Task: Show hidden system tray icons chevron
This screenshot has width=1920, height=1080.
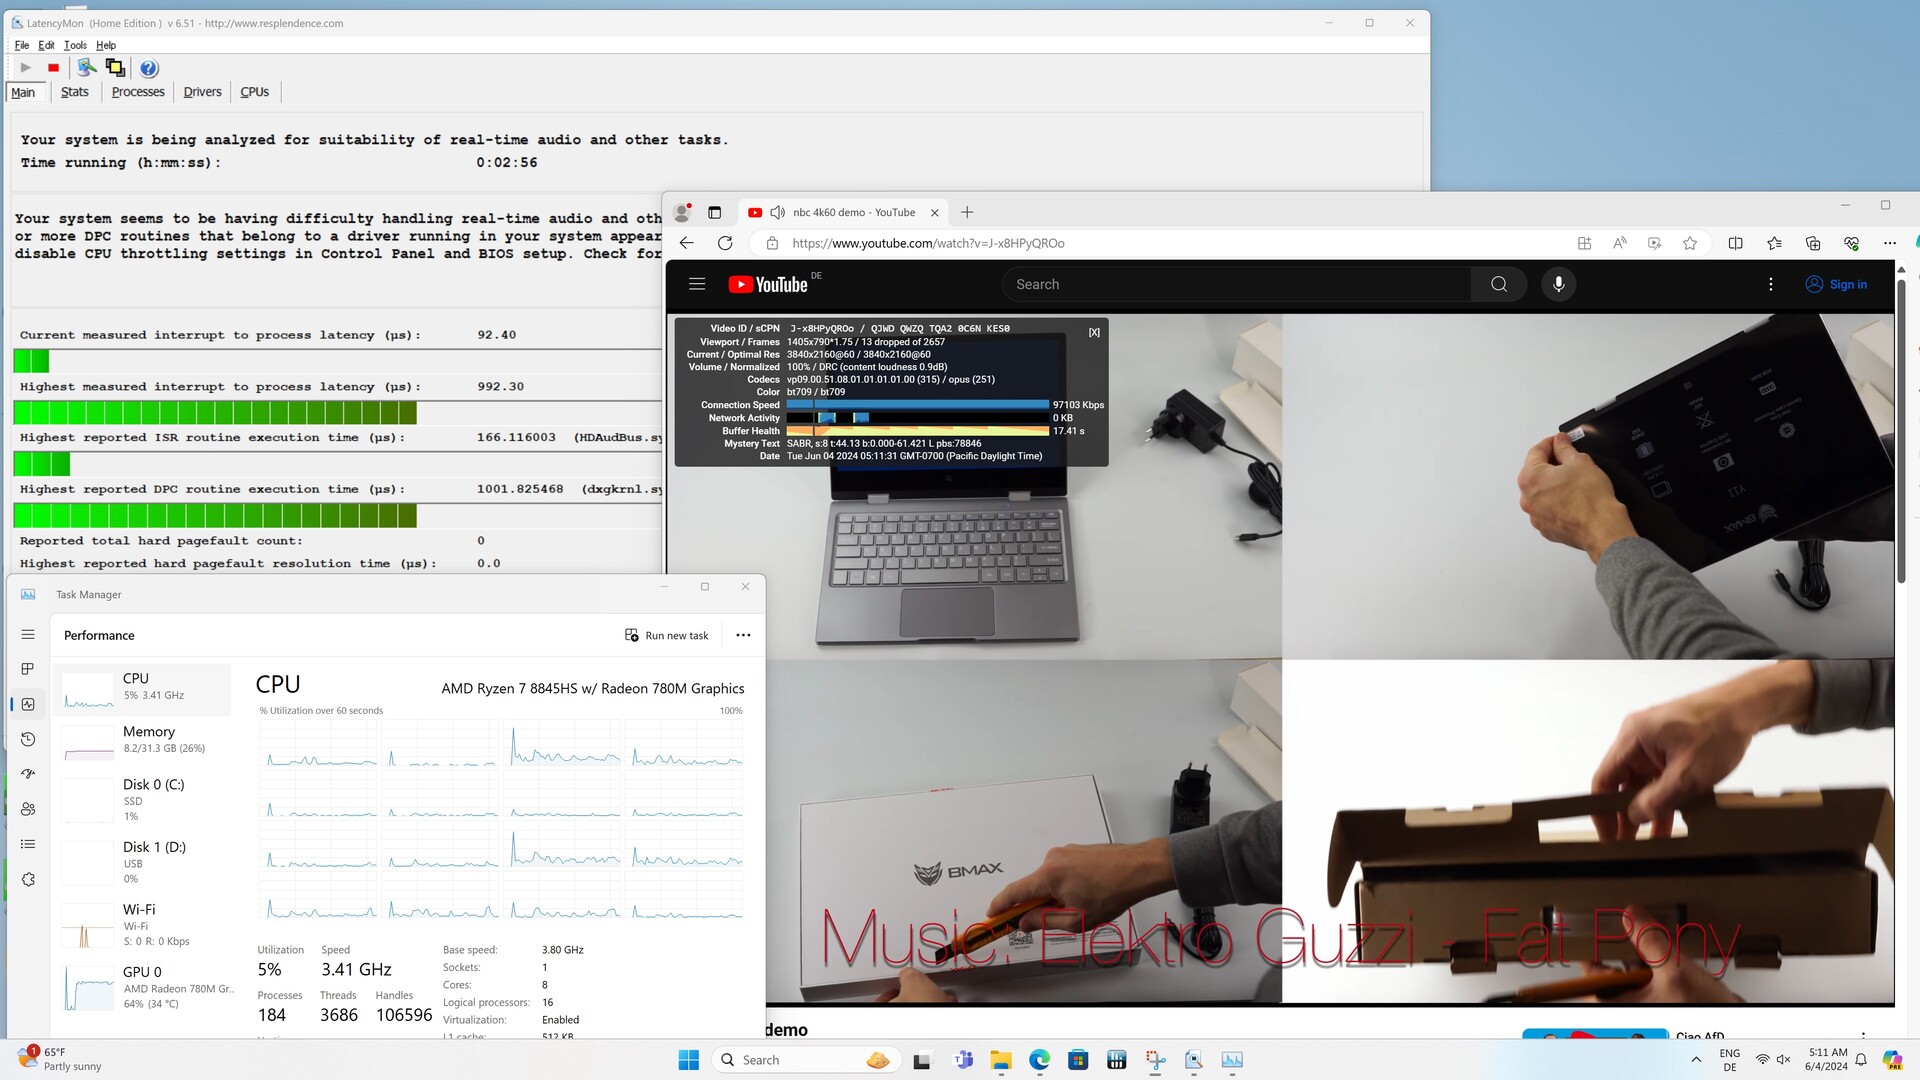Action: point(1695,1059)
